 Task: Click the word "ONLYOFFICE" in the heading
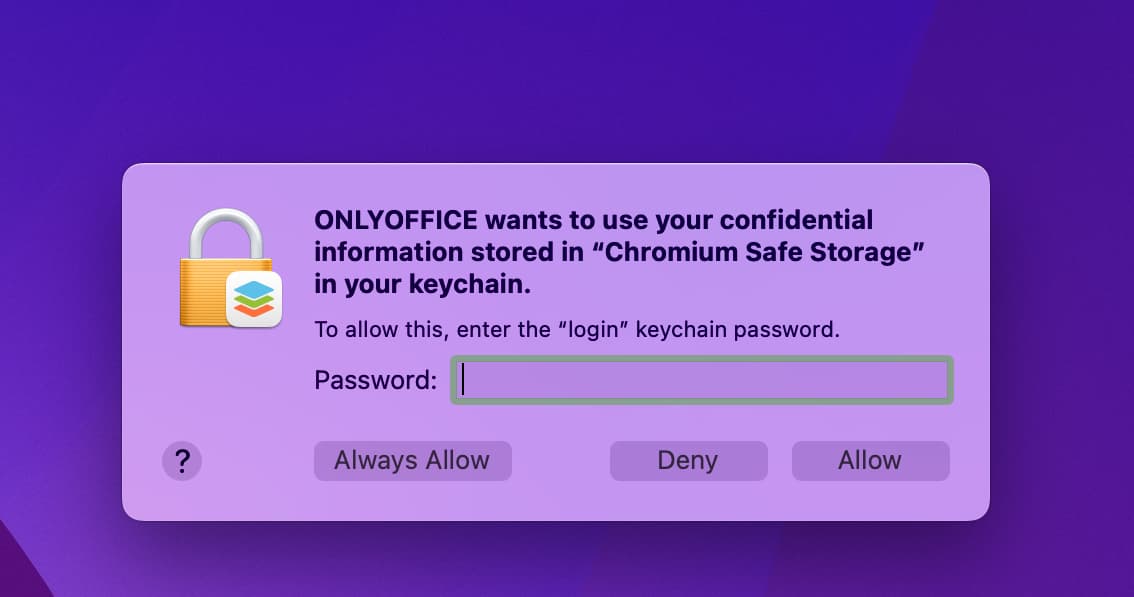394,220
